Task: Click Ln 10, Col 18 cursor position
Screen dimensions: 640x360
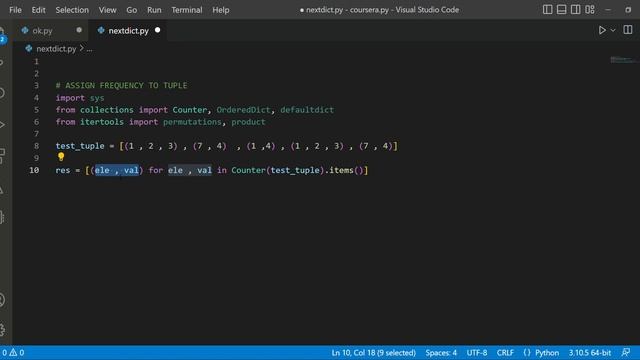Action: click(373, 353)
